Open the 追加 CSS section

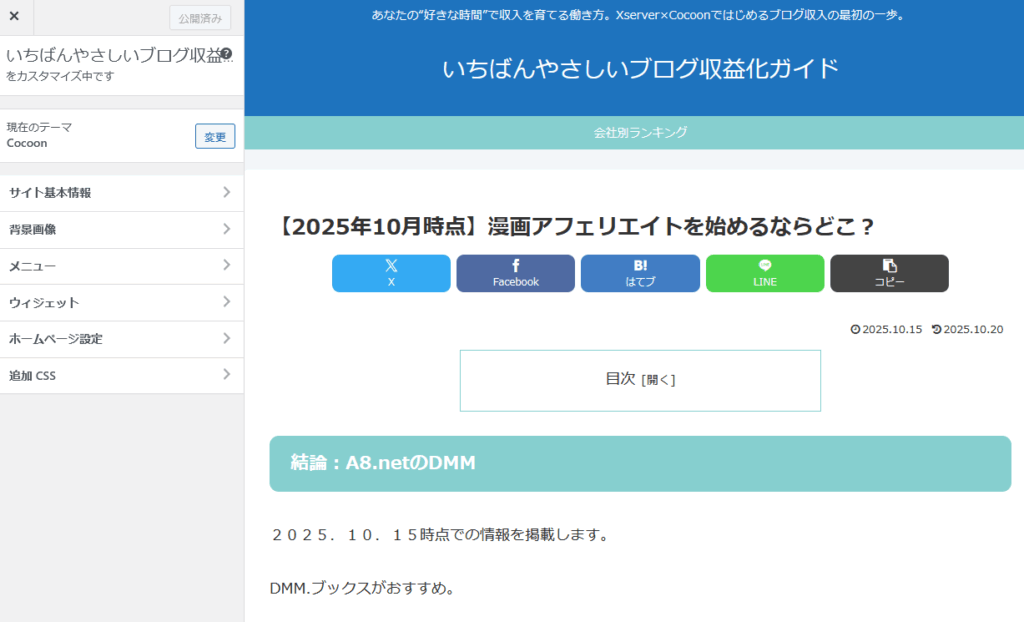(122, 376)
